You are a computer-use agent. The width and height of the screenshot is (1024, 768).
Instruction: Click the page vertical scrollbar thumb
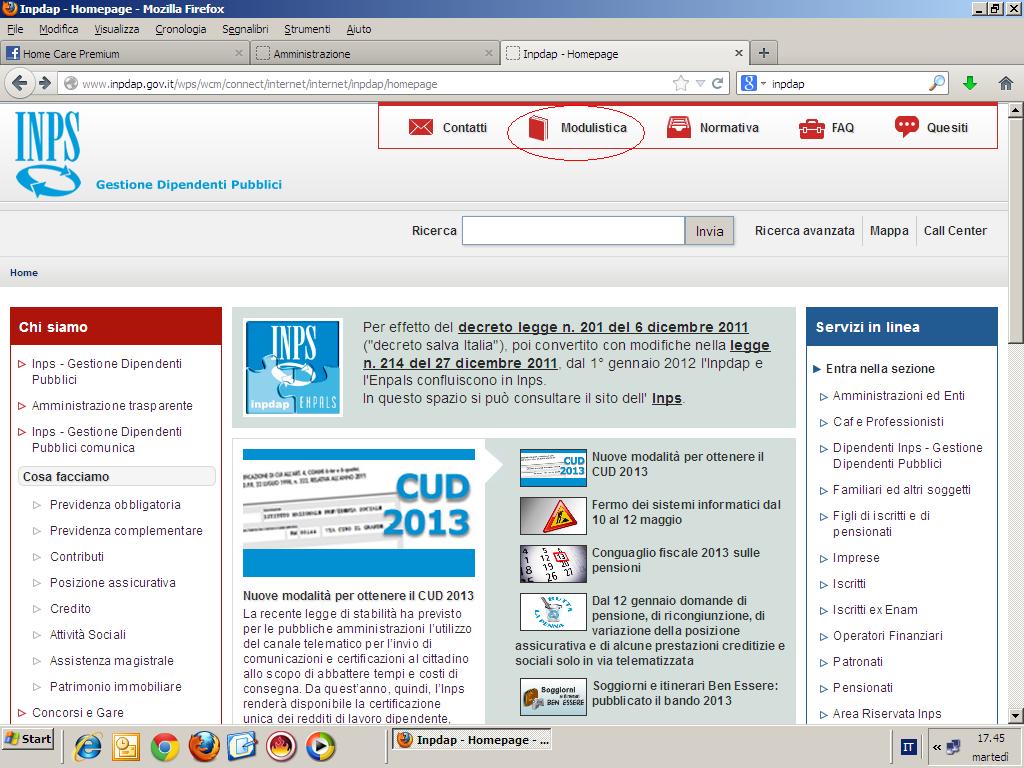point(1016,229)
